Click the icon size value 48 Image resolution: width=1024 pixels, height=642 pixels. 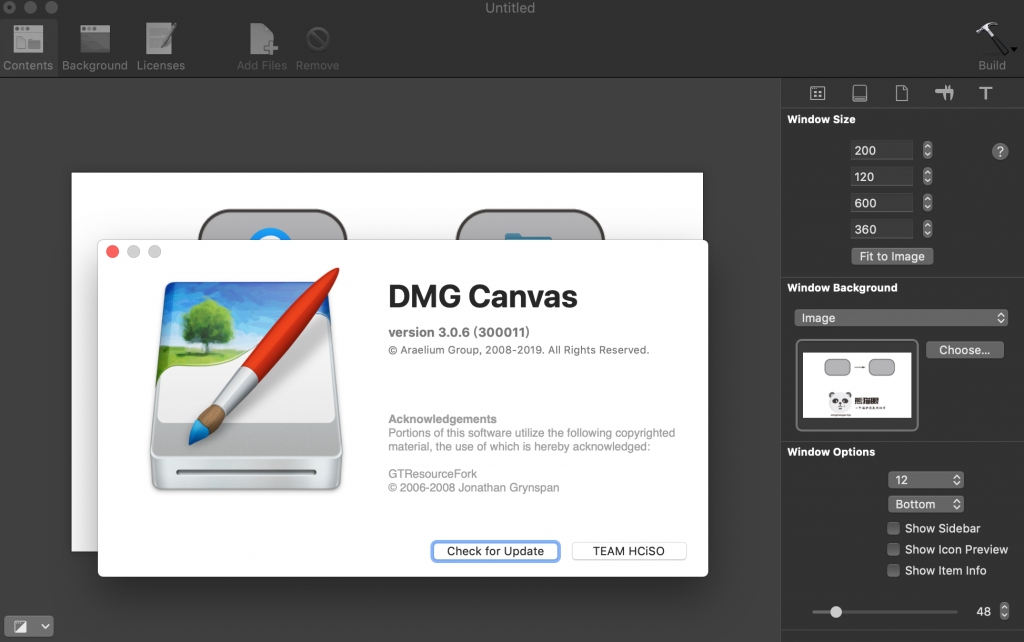click(x=983, y=612)
